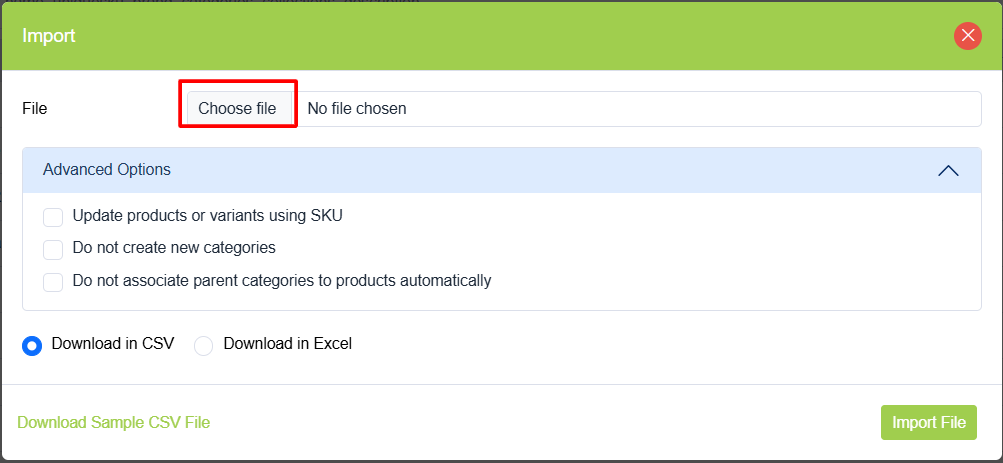Click the Import dialog title
Image resolution: width=1003 pixels, height=463 pixels.
click(49, 36)
